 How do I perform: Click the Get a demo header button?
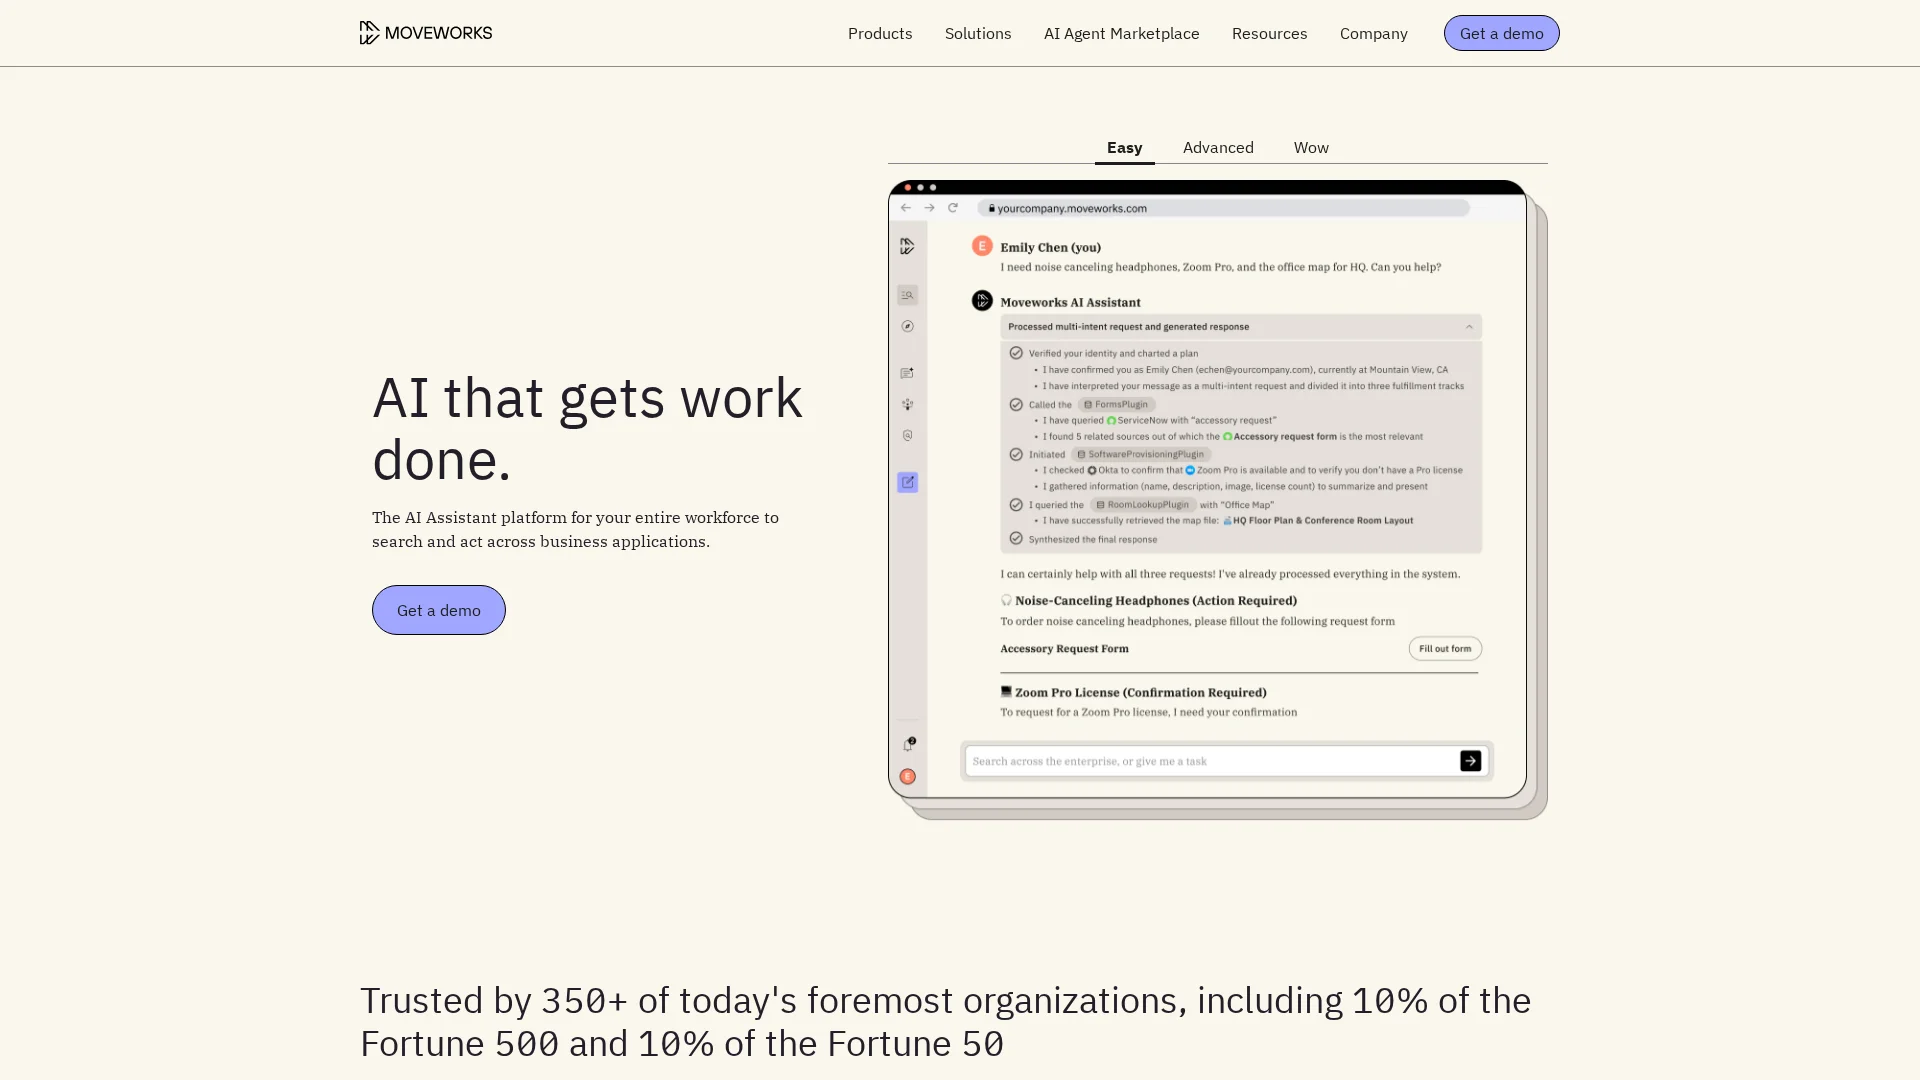[x=1500, y=33]
